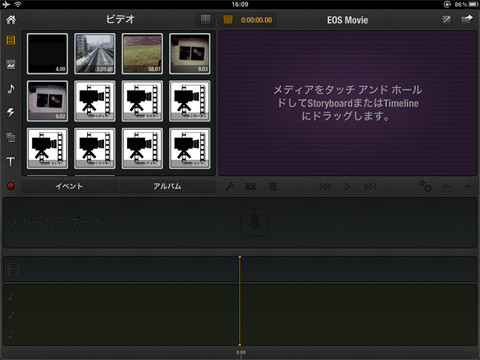Click the 0:00:00.00 timecode display

click(x=256, y=20)
